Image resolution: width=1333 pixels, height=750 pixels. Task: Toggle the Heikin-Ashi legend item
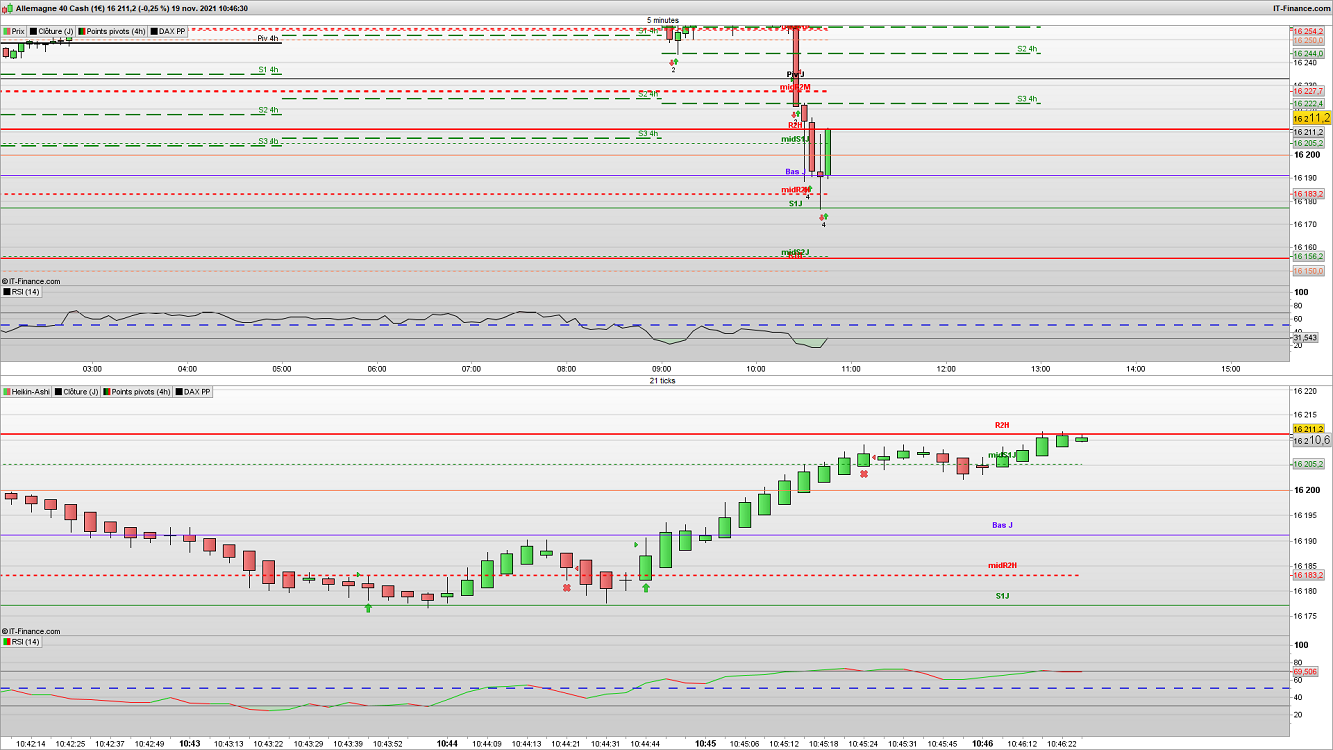point(27,392)
